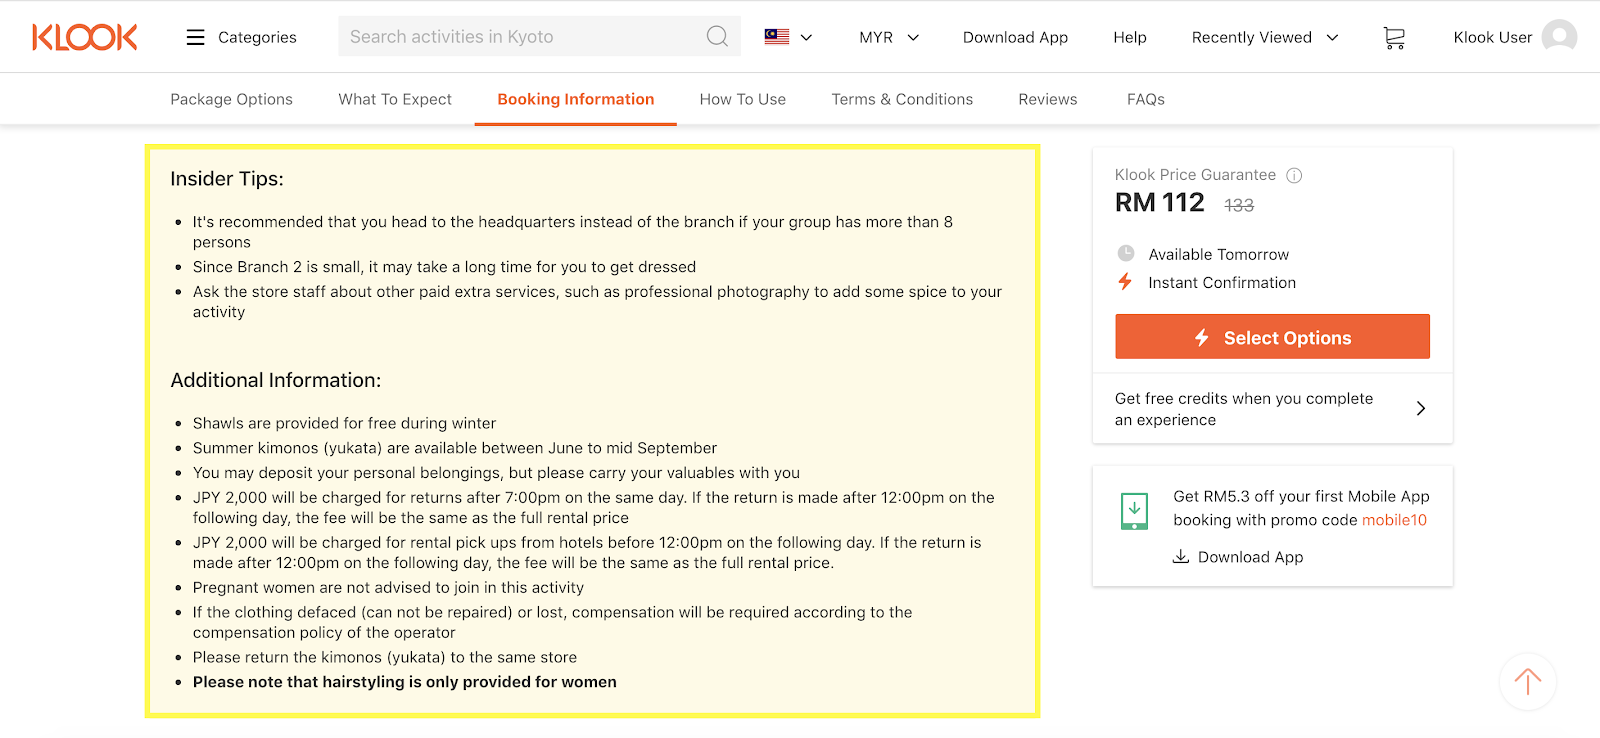This screenshot has height=738, width=1600.
Task: Click the Categories label
Action: coord(257,37)
